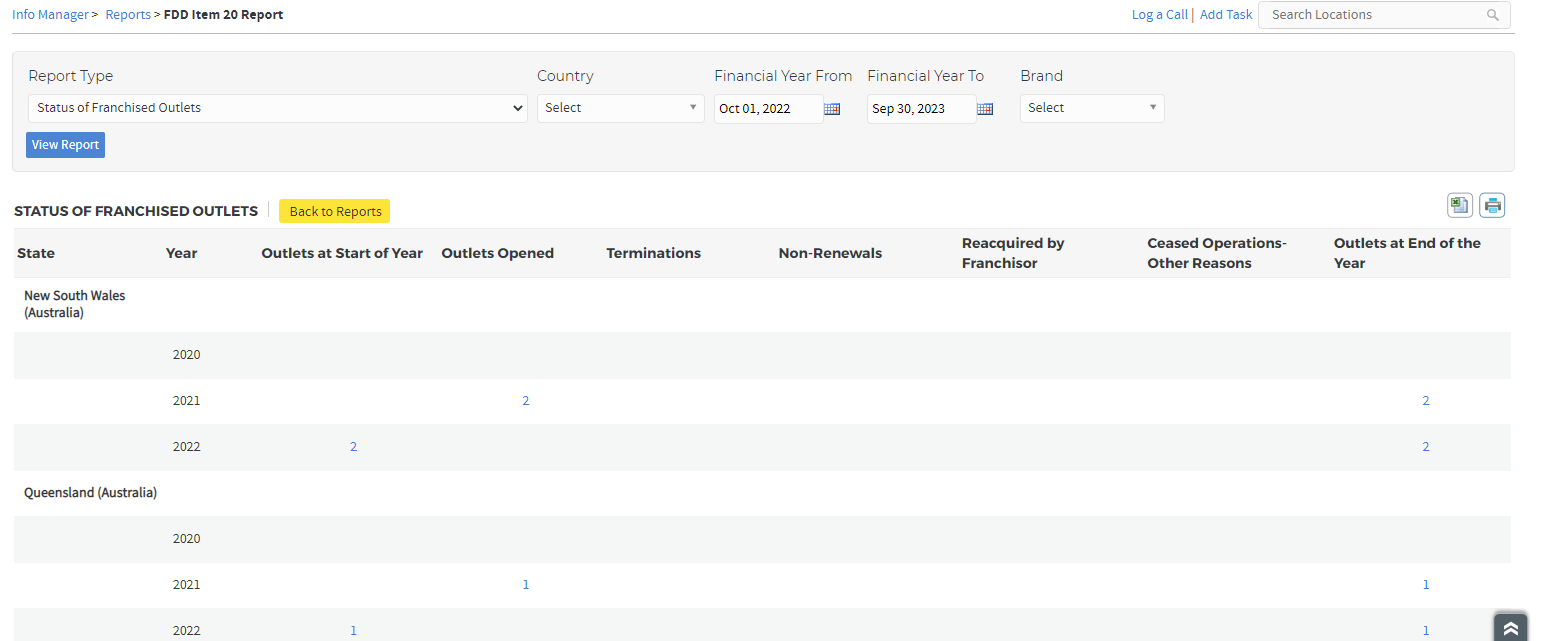
Task: Click the 2022 year under New South Wales
Action: [x=186, y=447]
